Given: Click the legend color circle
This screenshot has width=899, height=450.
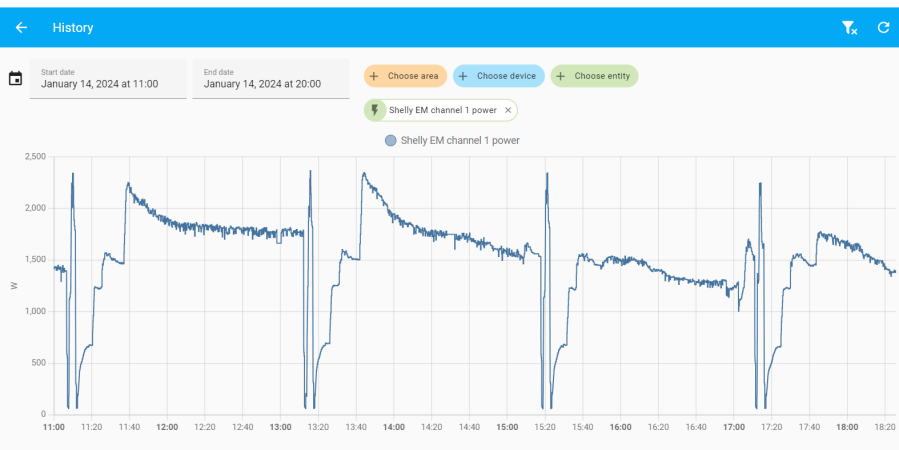Looking at the screenshot, I should click(x=390, y=140).
